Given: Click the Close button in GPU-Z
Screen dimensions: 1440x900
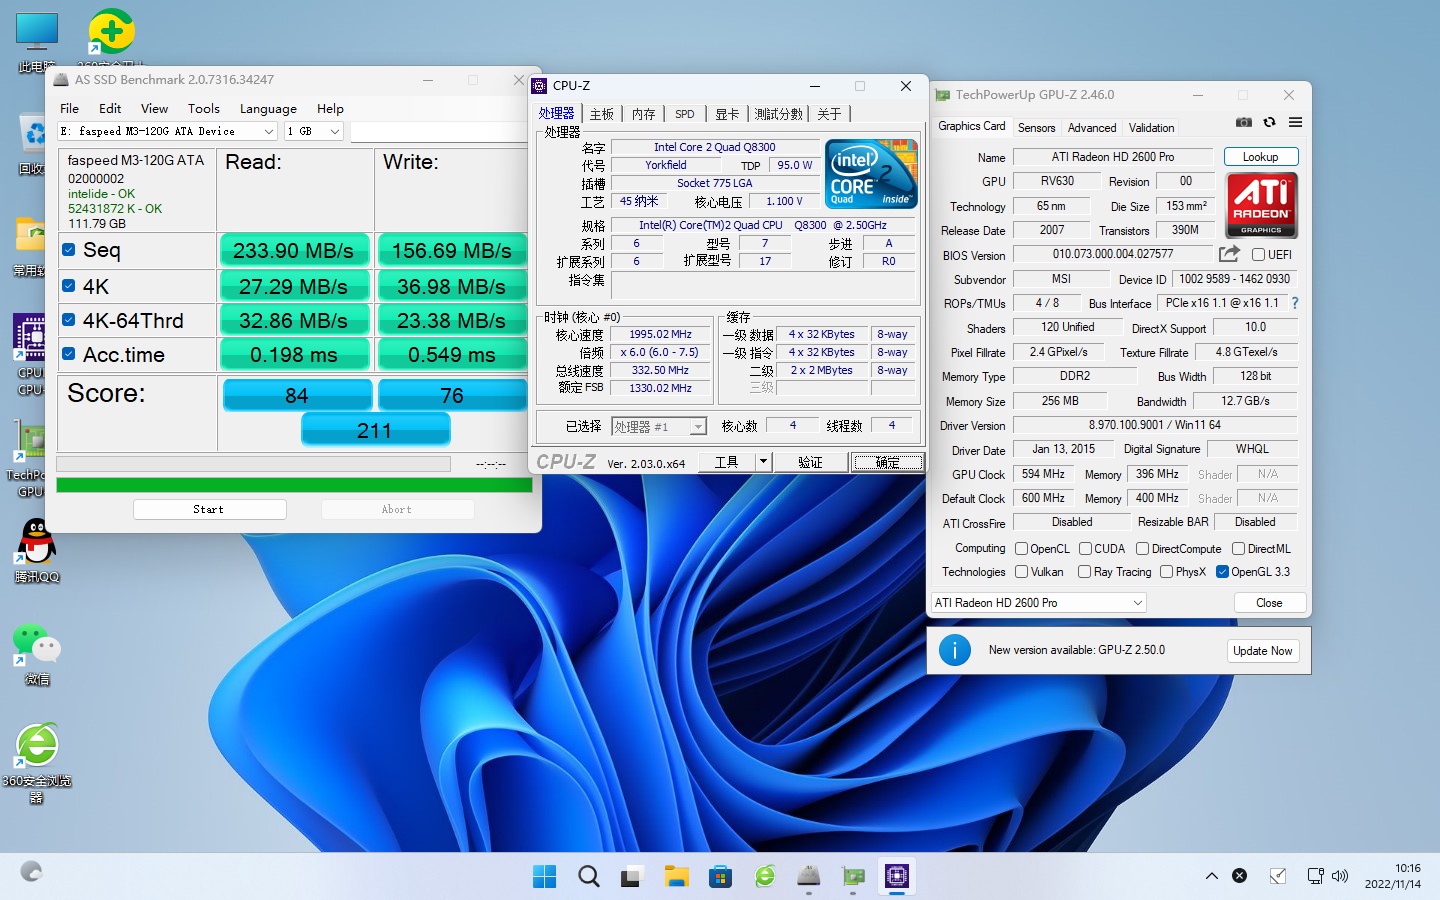Looking at the screenshot, I should (x=1269, y=603).
